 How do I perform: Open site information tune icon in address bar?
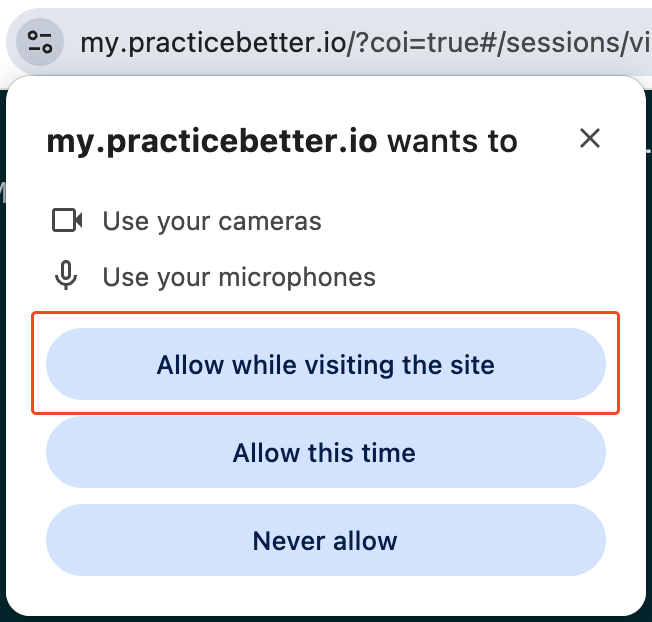(40, 42)
